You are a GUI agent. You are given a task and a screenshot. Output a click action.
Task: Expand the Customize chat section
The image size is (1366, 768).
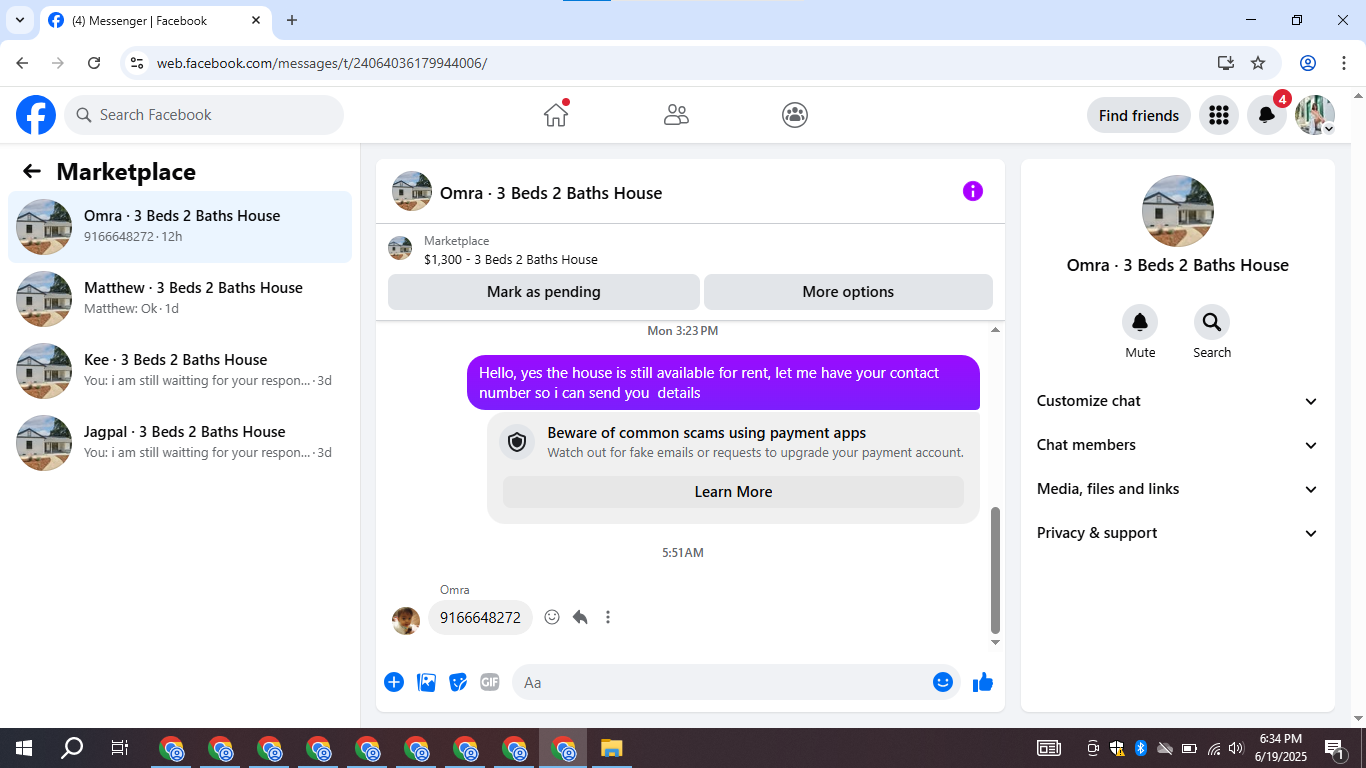1178,401
